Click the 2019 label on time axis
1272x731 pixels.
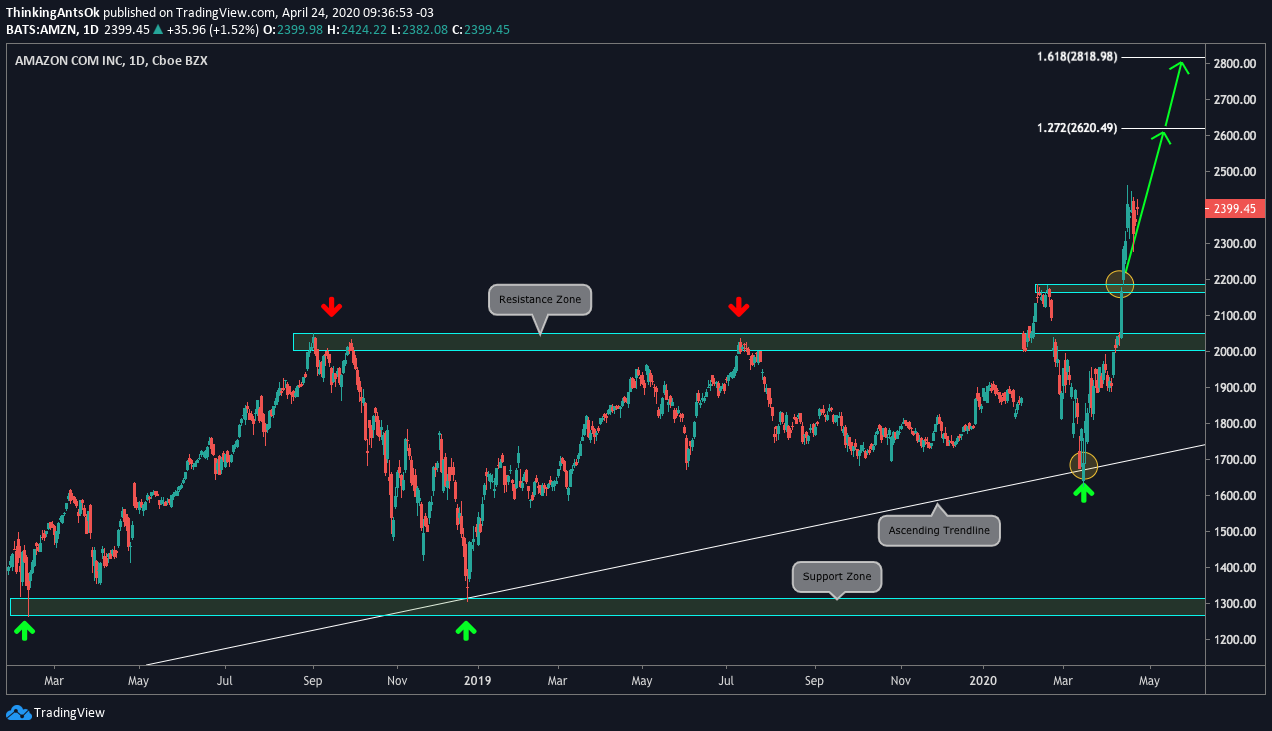tap(478, 681)
